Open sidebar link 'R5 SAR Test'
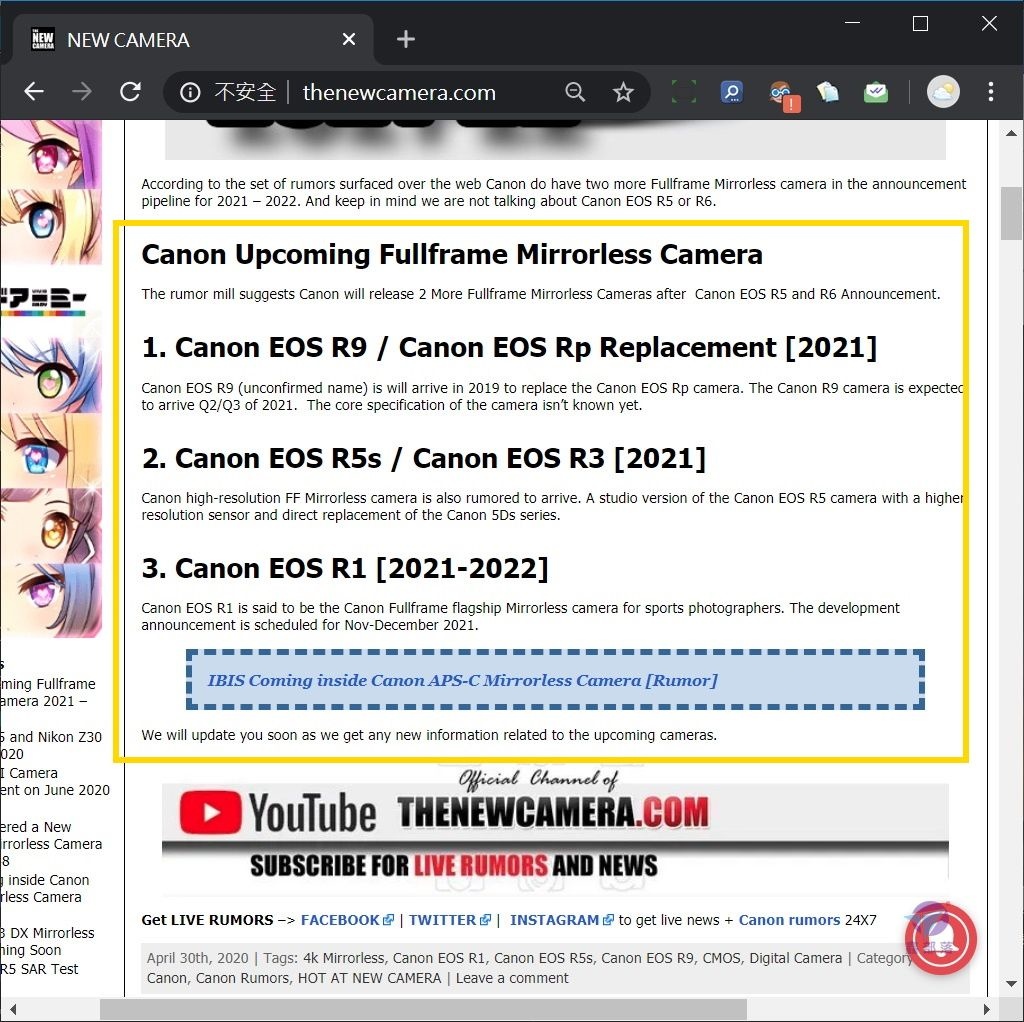1024x1022 pixels. [39, 969]
